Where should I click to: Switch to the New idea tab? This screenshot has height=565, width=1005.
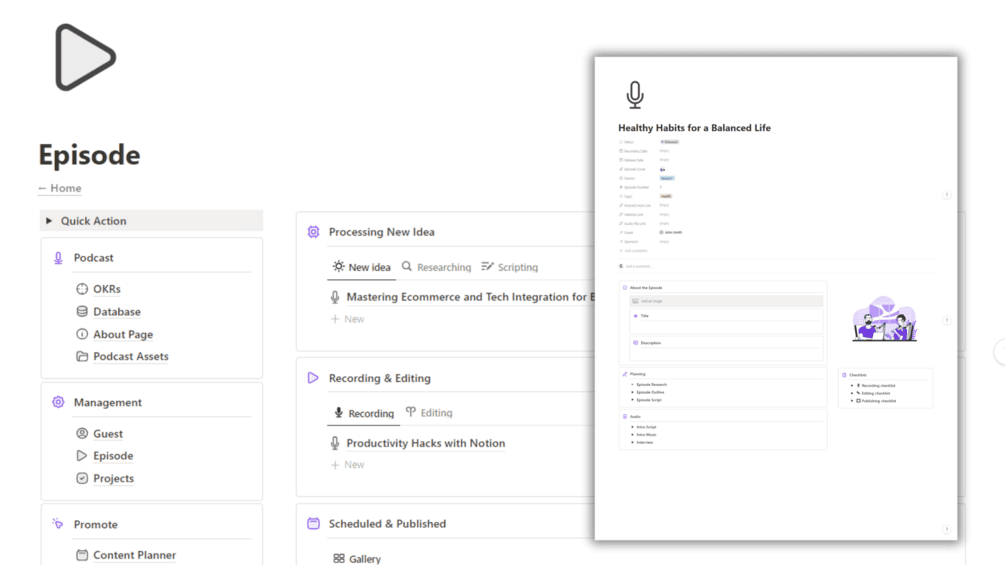click(361, 267)
